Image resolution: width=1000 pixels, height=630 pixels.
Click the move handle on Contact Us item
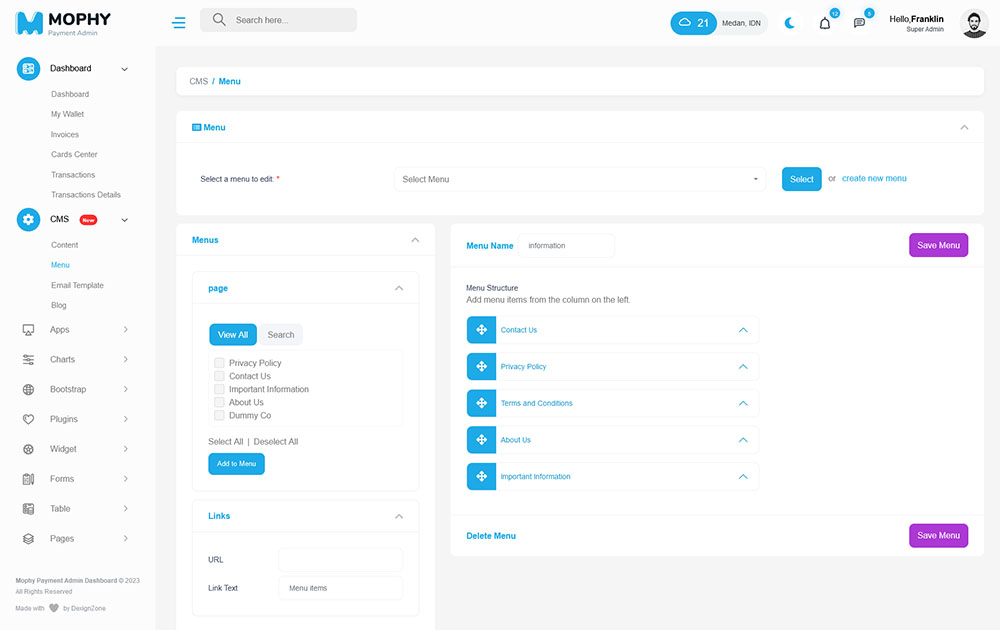481,330
